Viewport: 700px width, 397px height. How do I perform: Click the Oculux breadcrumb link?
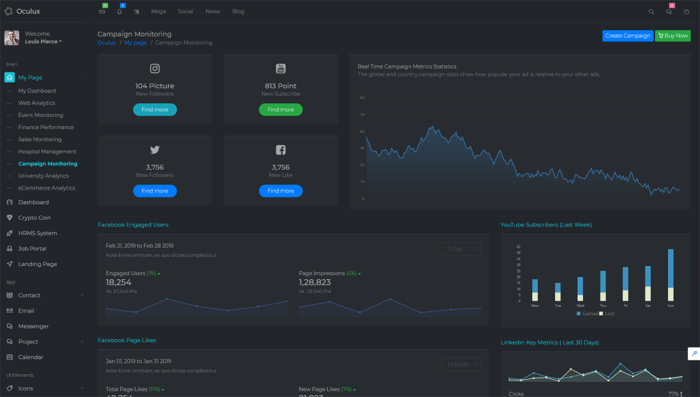tap(106, 43)
